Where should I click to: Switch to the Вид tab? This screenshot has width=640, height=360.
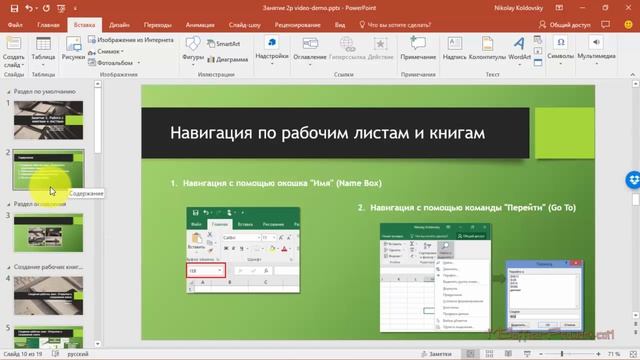pyautogui.click(x=340, y=25)
